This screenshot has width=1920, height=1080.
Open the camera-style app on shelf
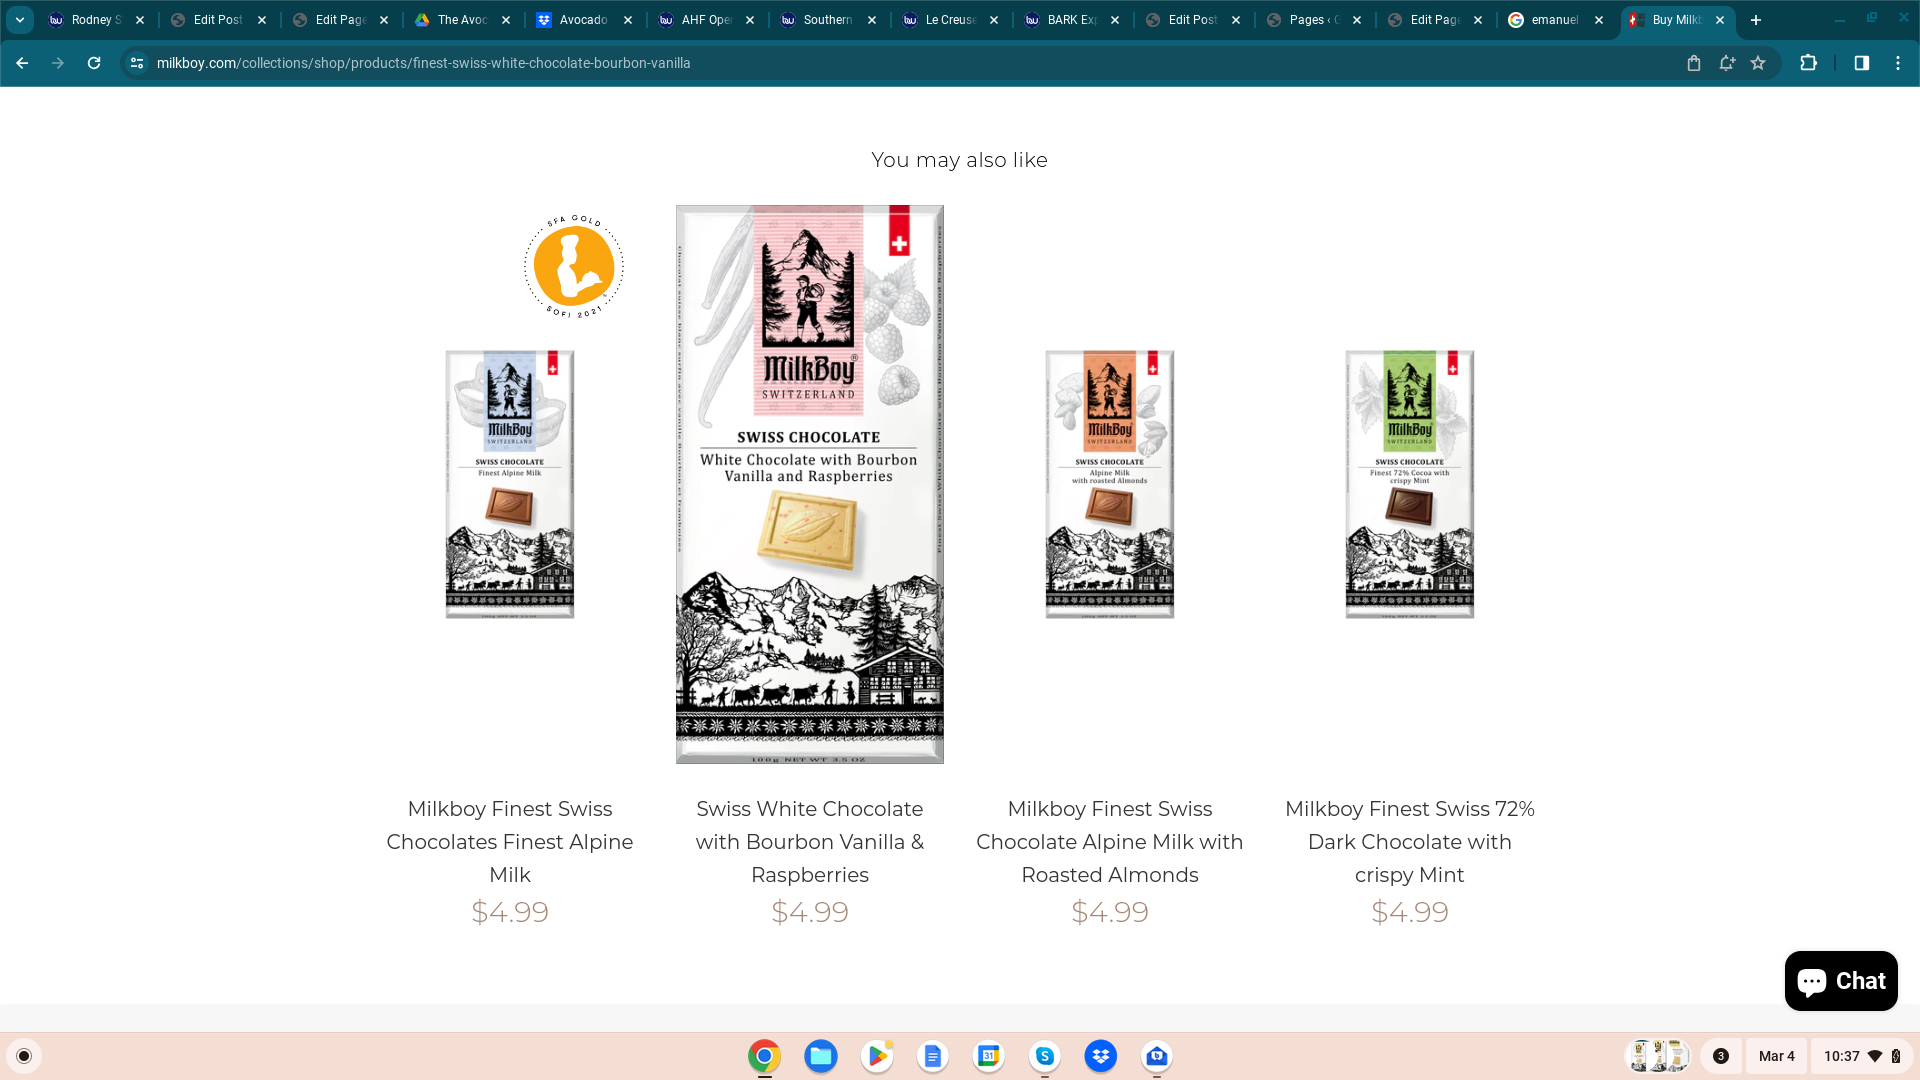click(1157, 1056)
